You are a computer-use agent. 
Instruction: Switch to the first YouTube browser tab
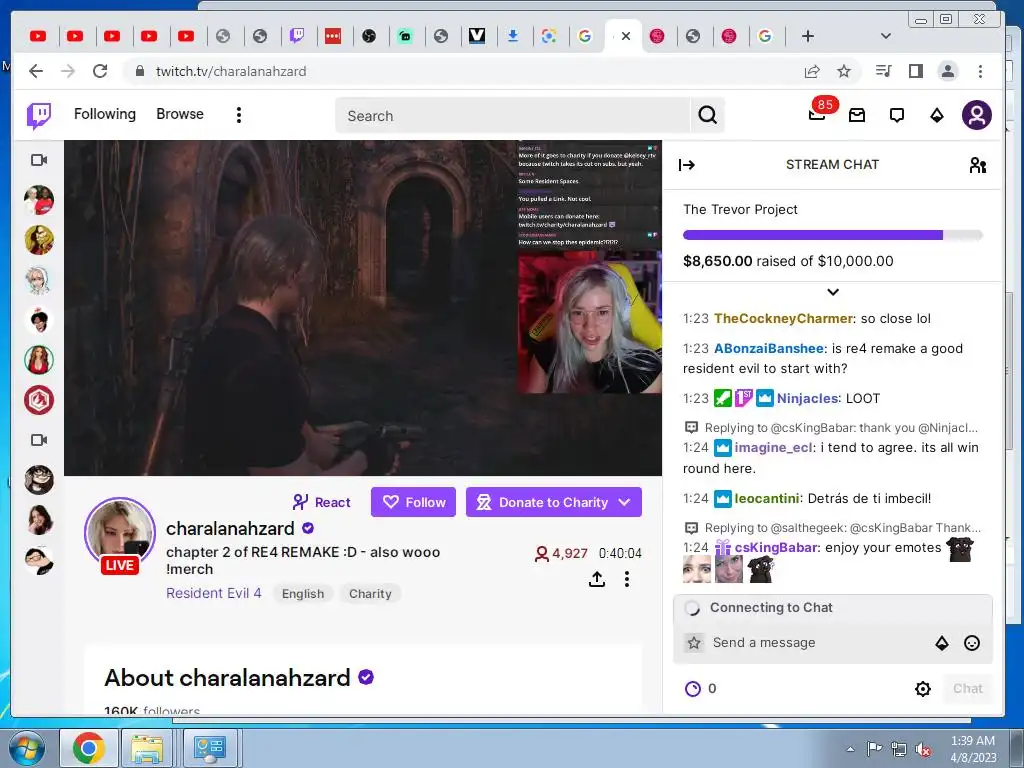38,36
